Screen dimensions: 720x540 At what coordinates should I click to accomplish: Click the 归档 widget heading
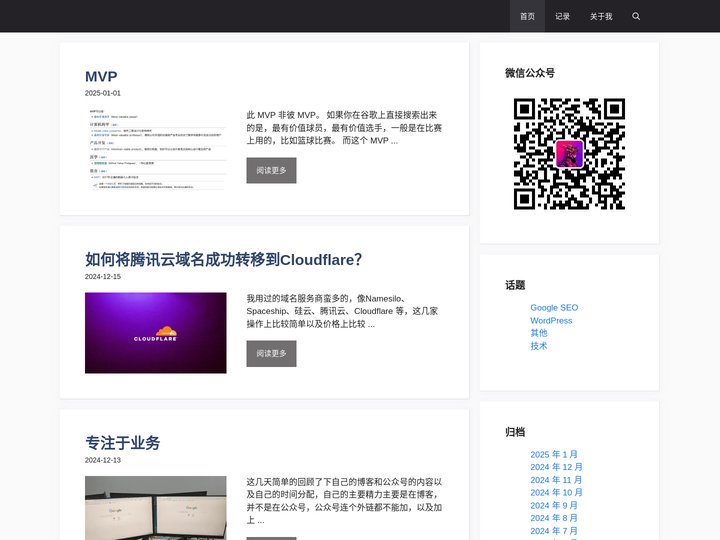(515, 432)
